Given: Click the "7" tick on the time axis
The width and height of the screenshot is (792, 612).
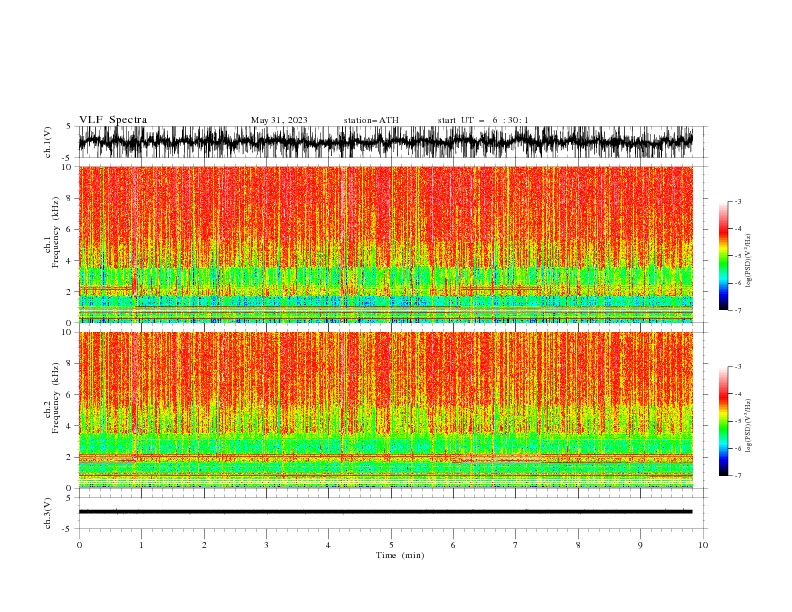Looking at the screenshot, I should tap(516, 545).
